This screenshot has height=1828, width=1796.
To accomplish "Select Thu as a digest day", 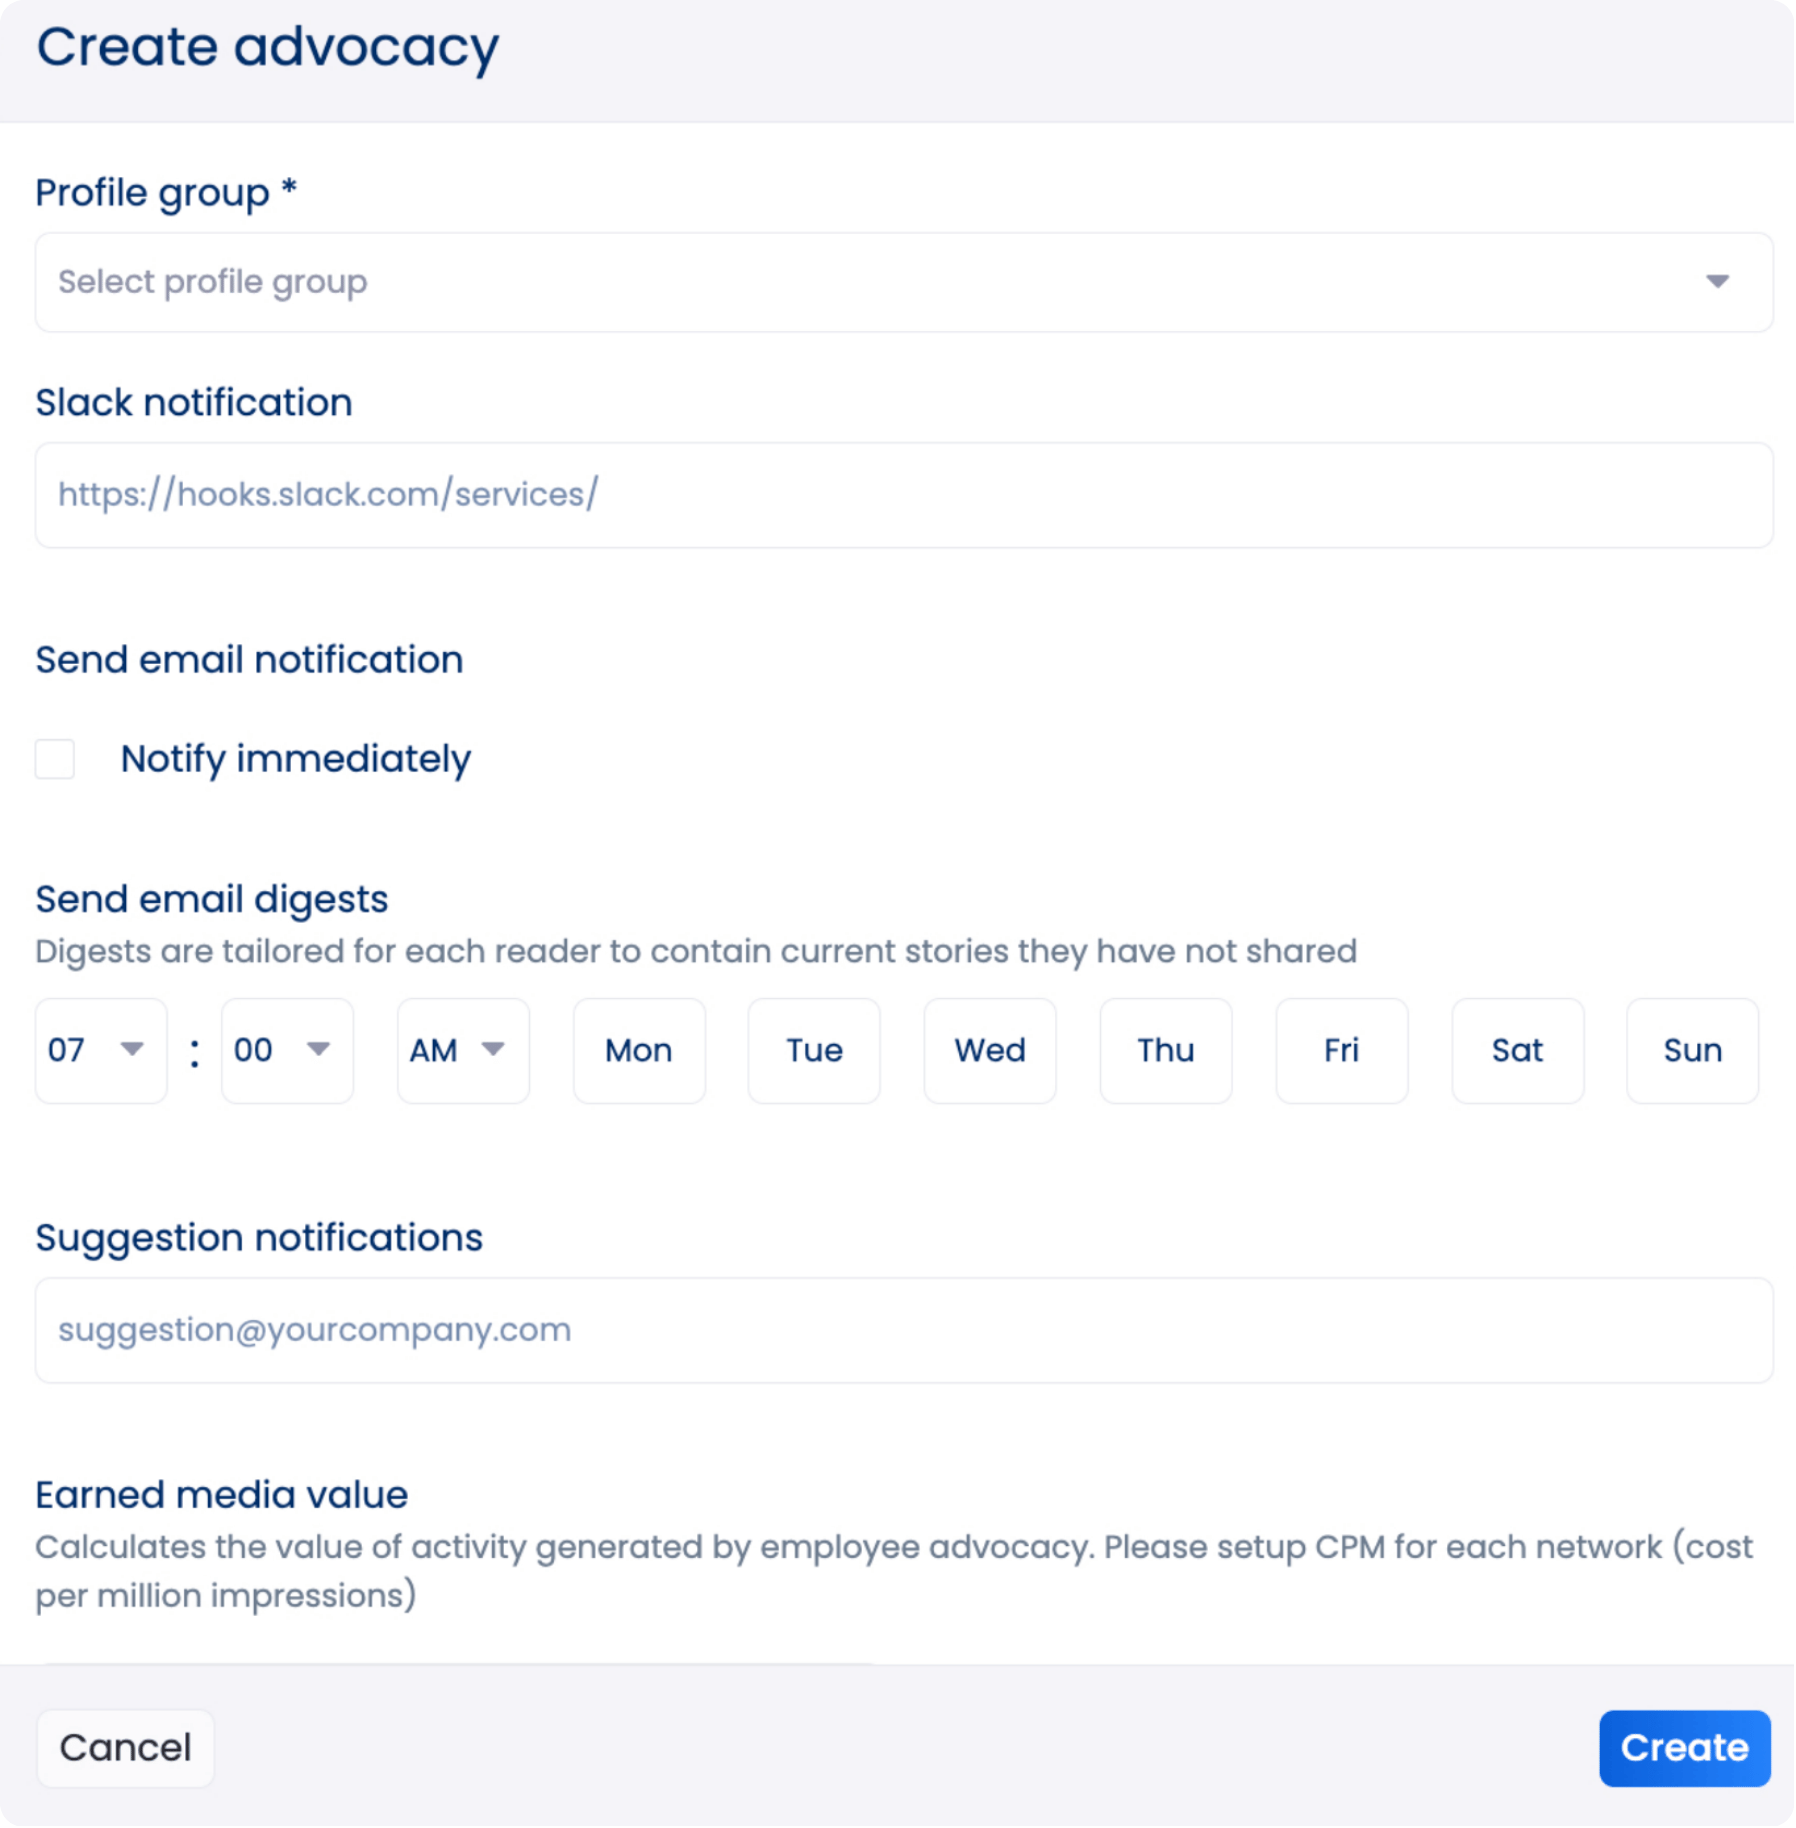I will tap(1165, 1050).
